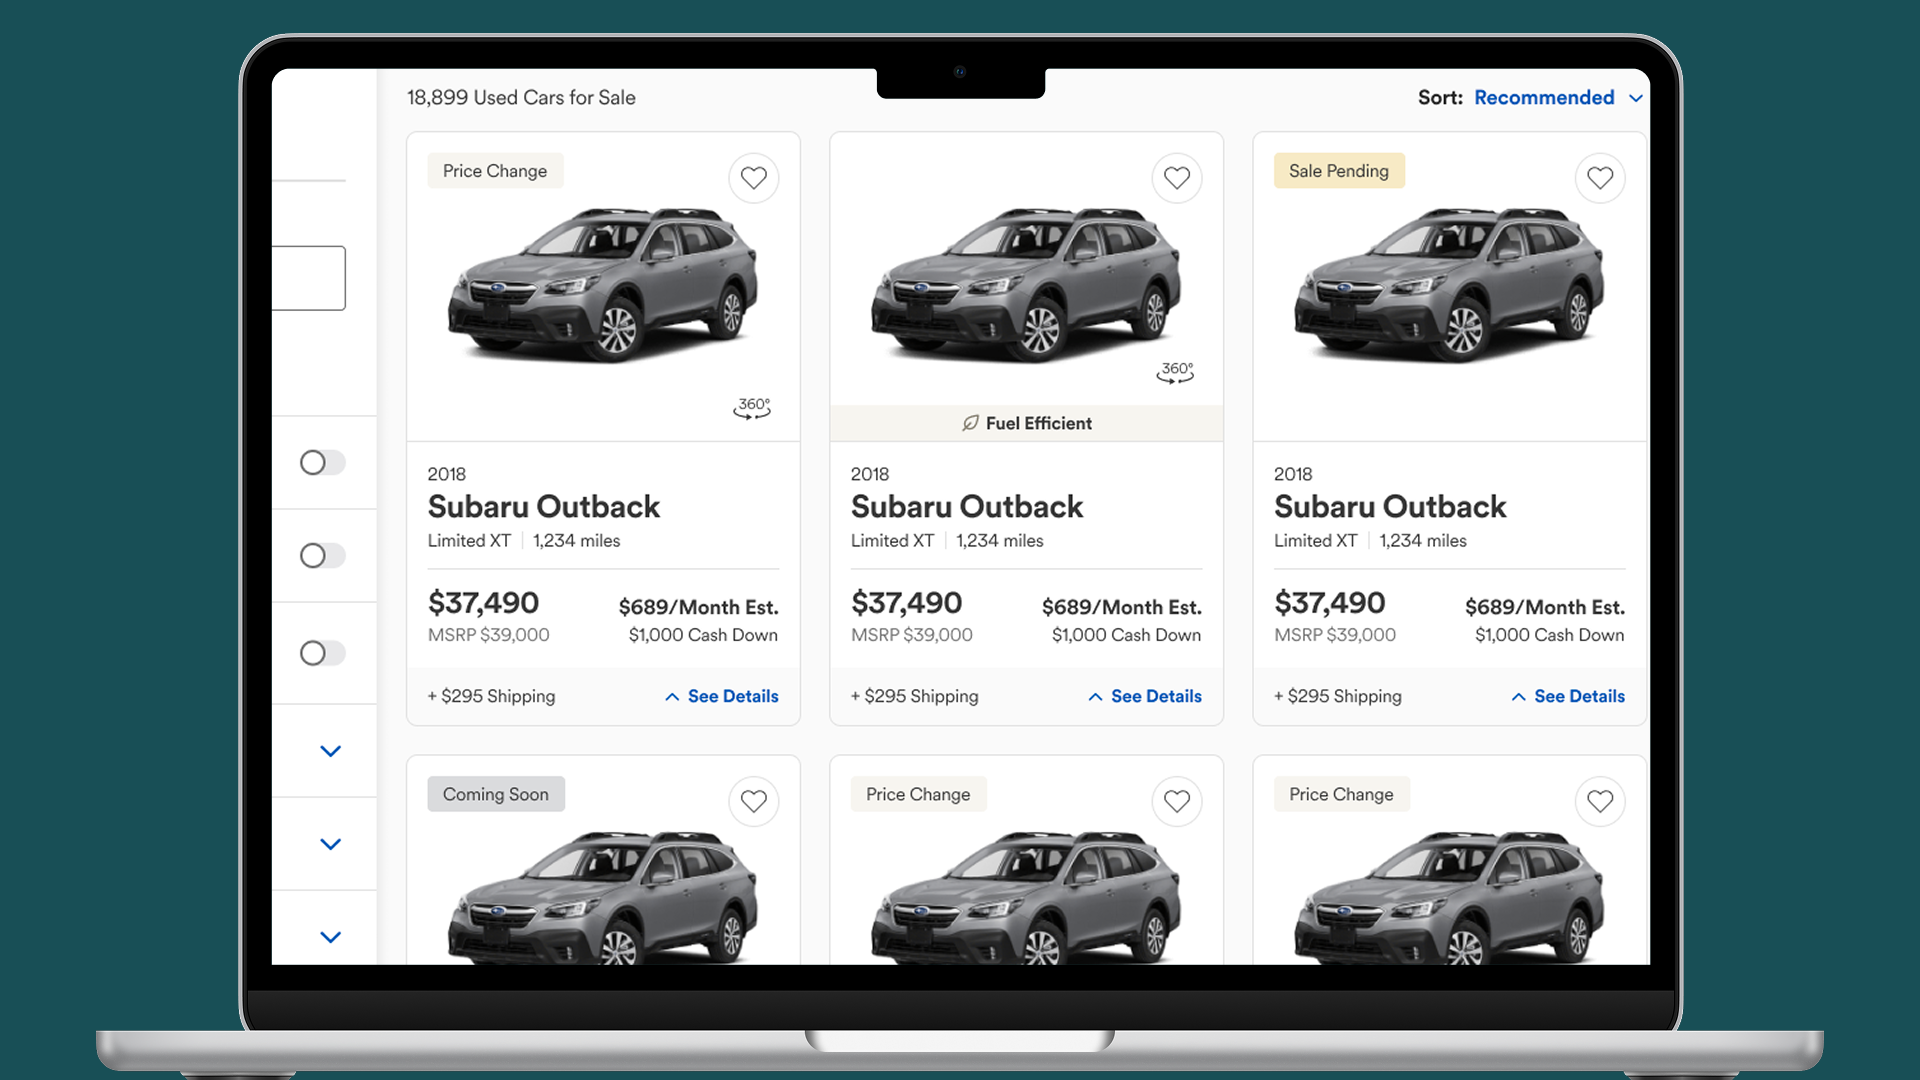Toggle the first sidebar filter switch
Screen dimensions: 1920x1080
click(322, 462)
